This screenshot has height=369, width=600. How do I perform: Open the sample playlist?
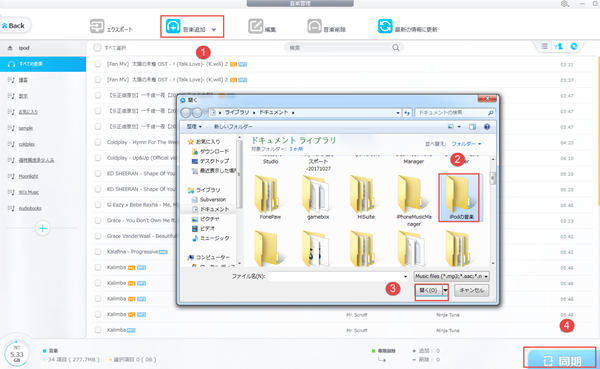click(x=26, y=128)
